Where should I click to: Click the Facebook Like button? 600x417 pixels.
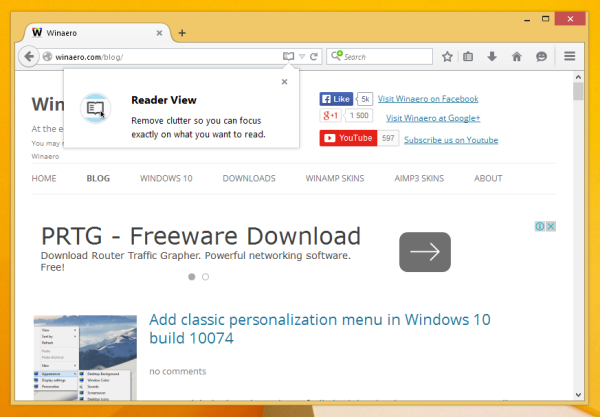[336, 99]
